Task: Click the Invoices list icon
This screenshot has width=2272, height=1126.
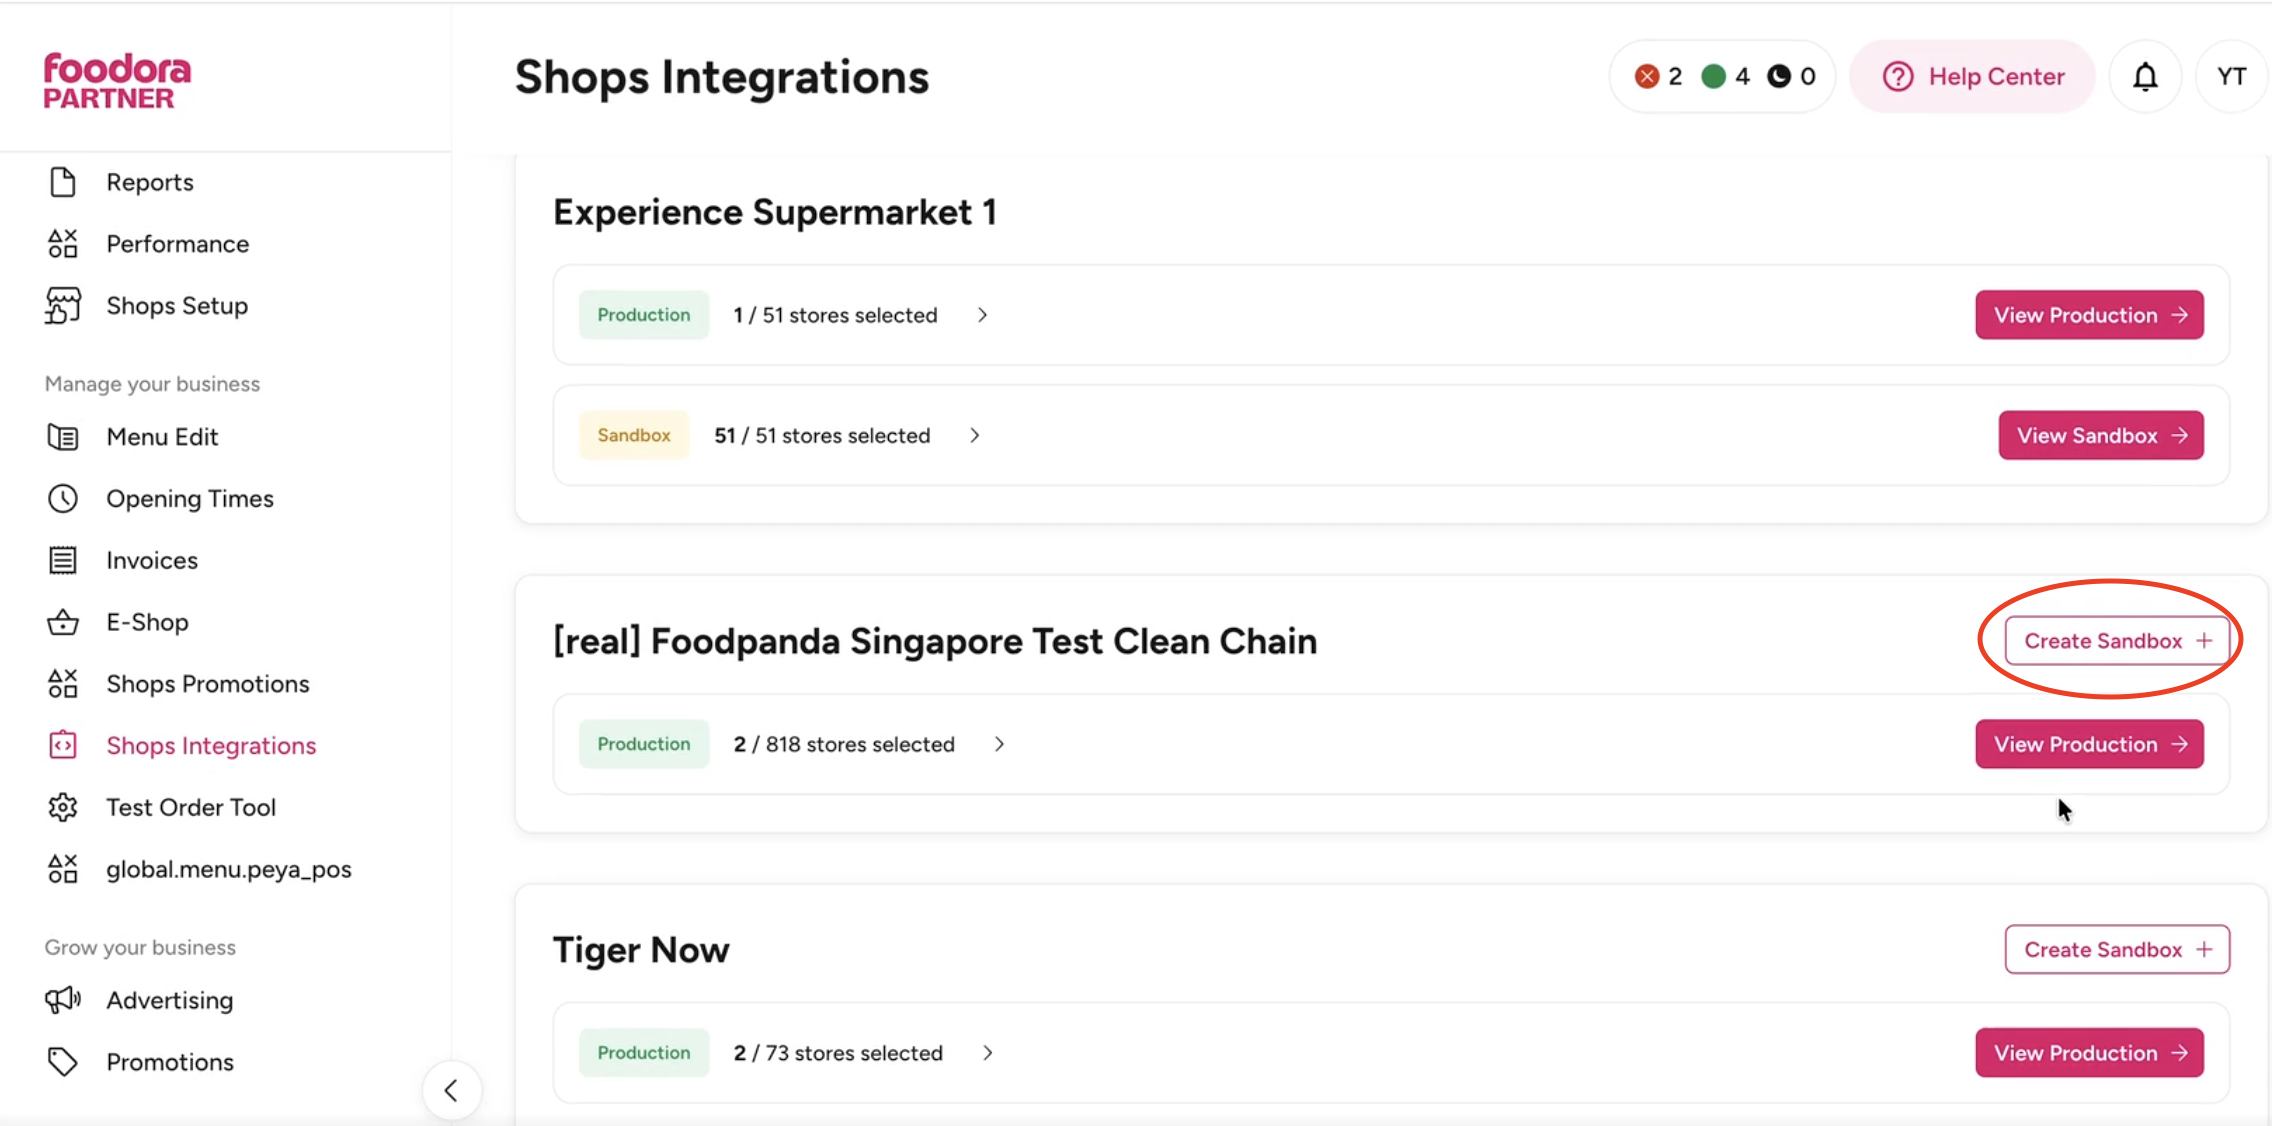Action: click(63, 560)
